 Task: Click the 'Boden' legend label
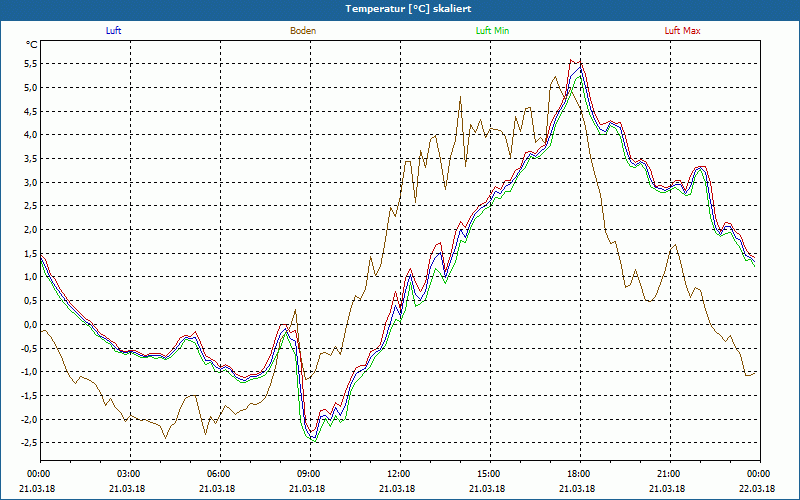[303, 31]
